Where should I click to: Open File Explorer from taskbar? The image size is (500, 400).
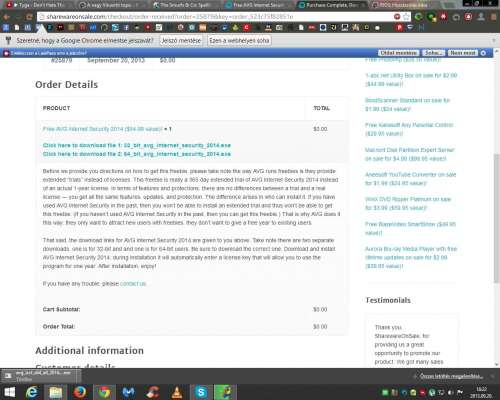(56, 392)
